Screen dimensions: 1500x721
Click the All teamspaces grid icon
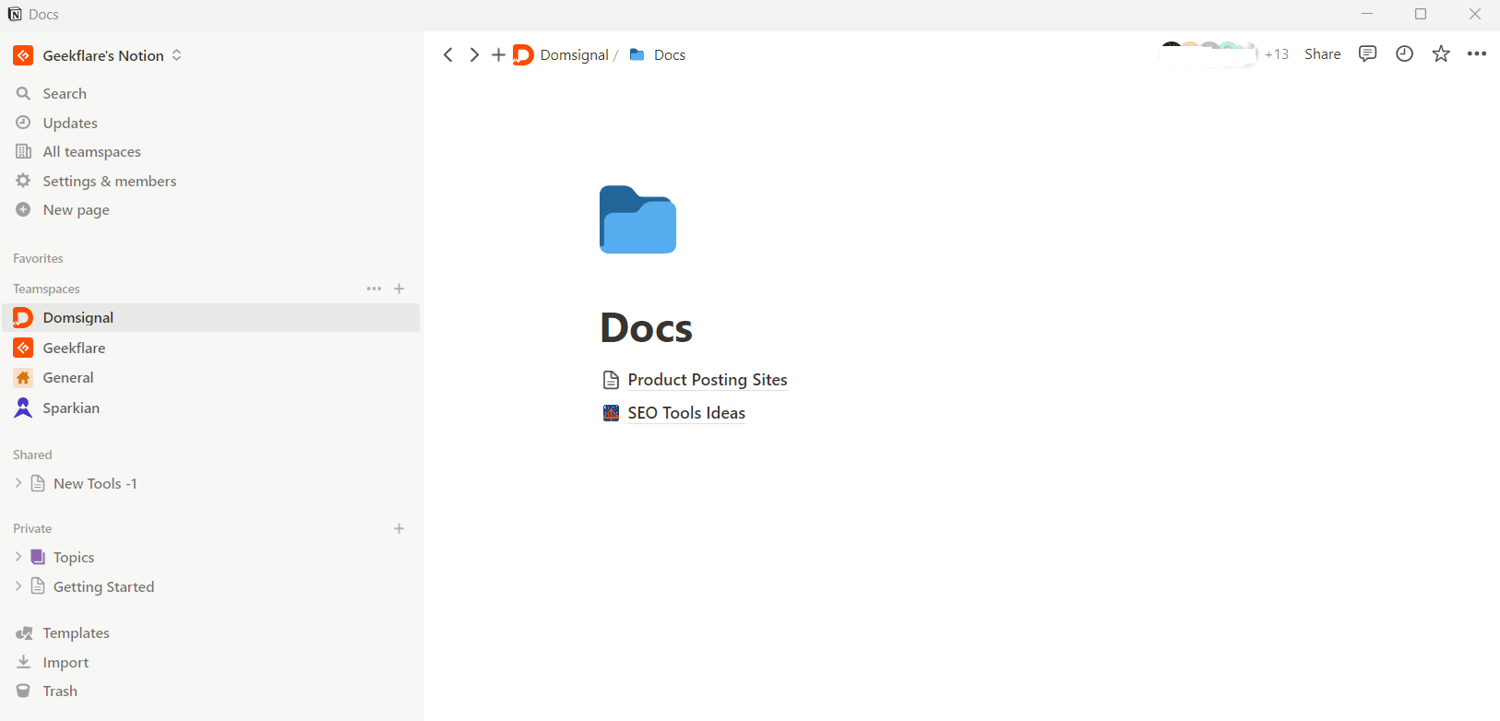(x=23, y=152)
